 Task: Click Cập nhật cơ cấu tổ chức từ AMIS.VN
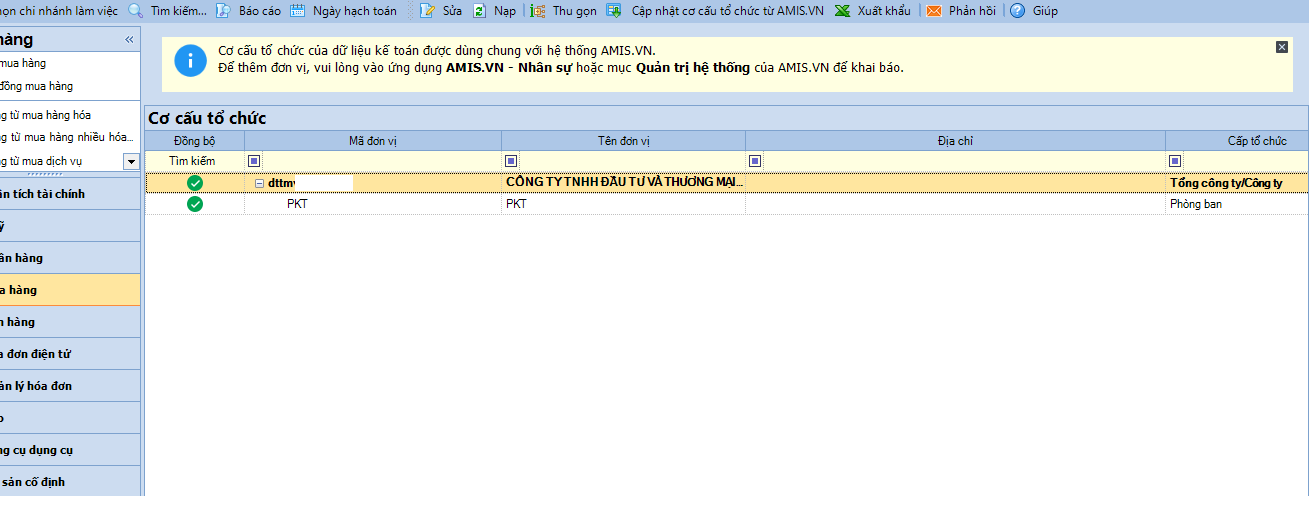click(x=728, y=11)
